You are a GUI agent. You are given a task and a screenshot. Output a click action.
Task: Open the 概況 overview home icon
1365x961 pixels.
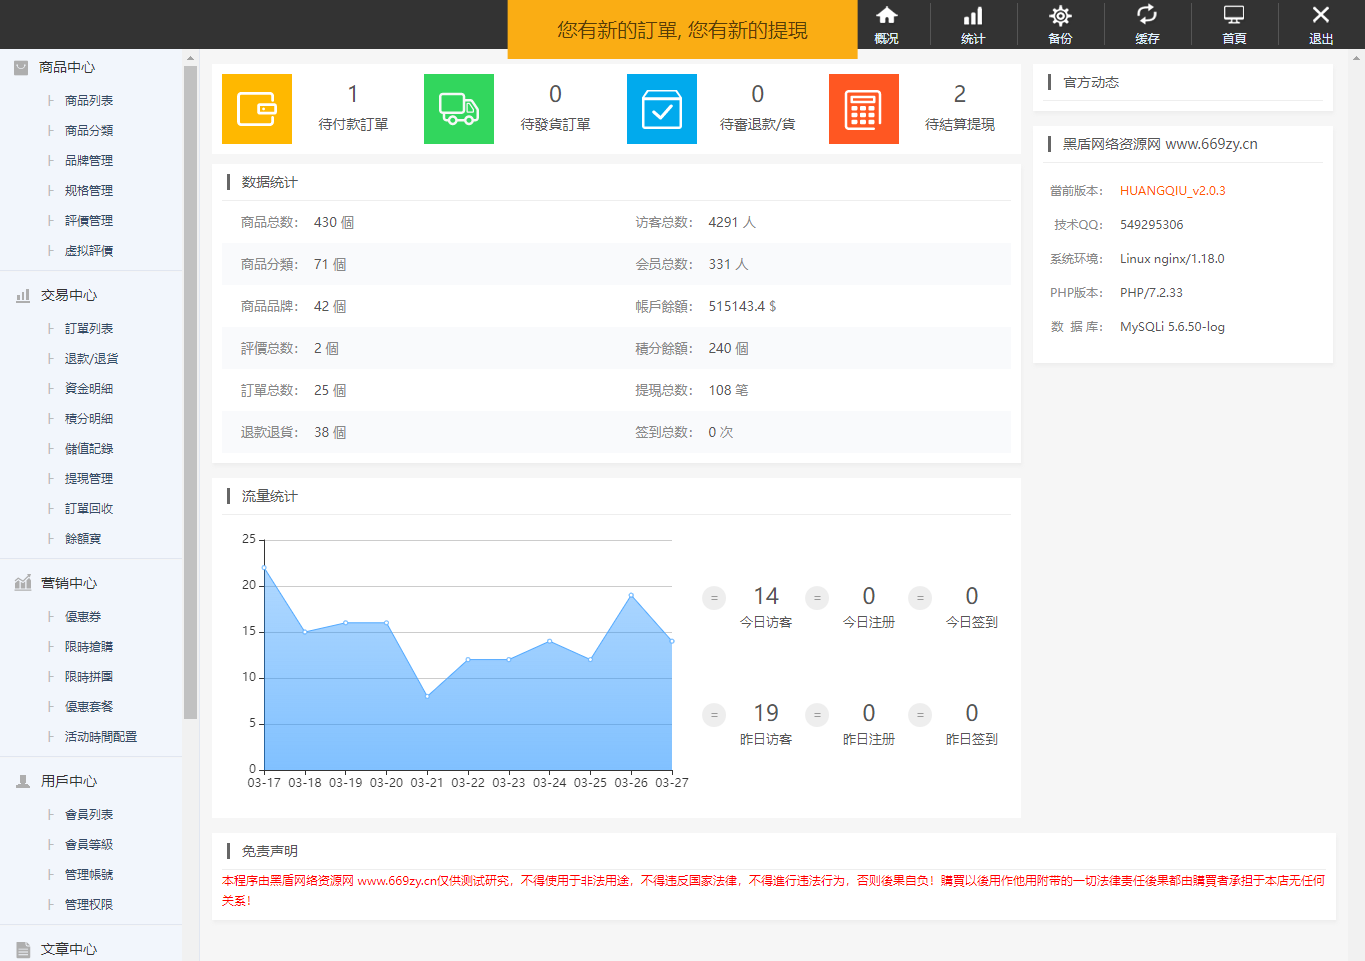coord(886,16)
